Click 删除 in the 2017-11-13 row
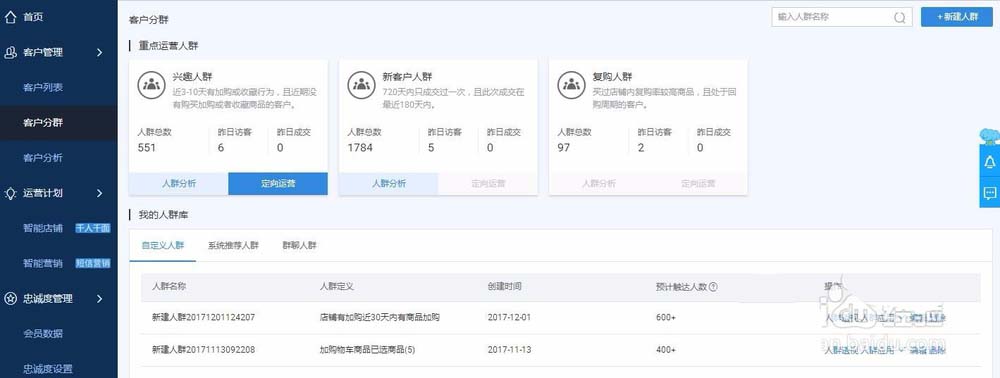 [x=938, y=351]
